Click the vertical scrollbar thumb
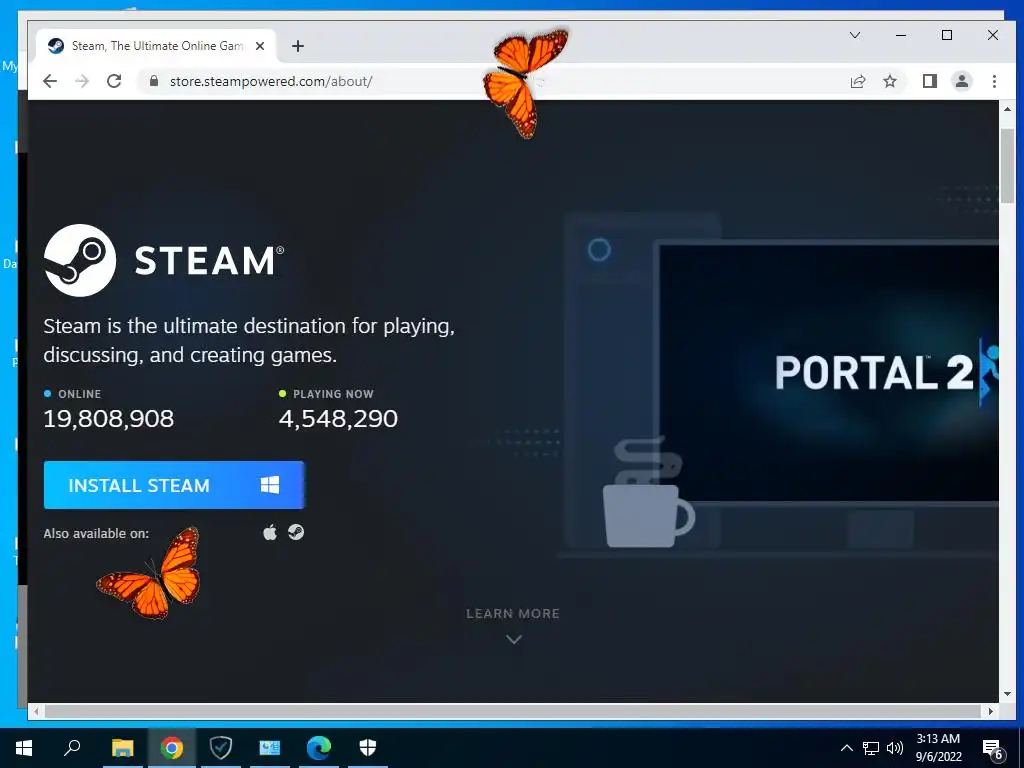The width and height of the screenshot is (1024, 768). tap(1007, 165)
